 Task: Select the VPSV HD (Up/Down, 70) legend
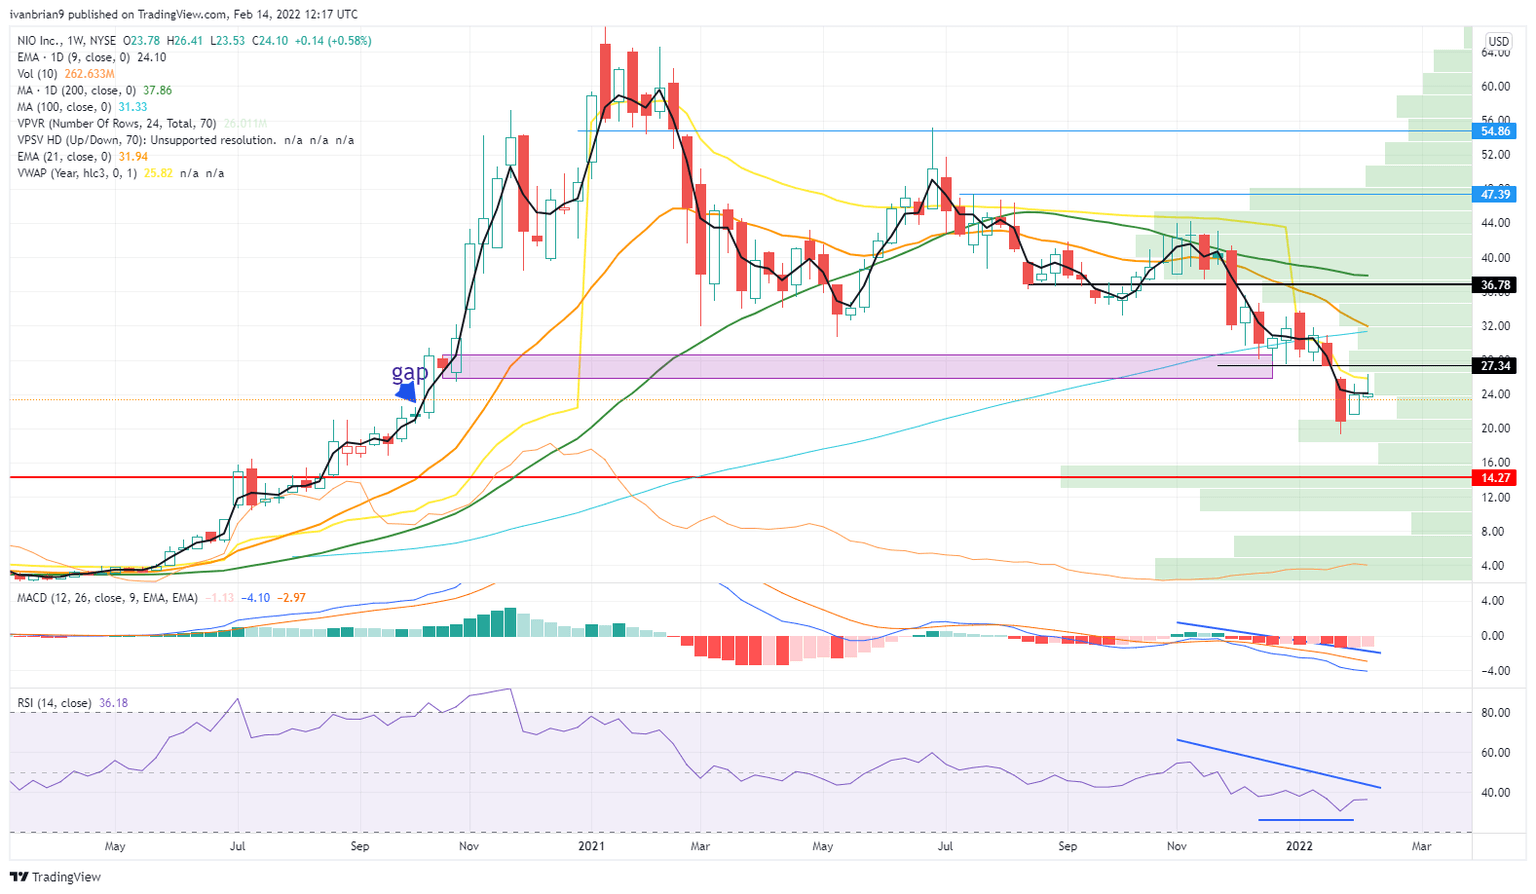146,140
